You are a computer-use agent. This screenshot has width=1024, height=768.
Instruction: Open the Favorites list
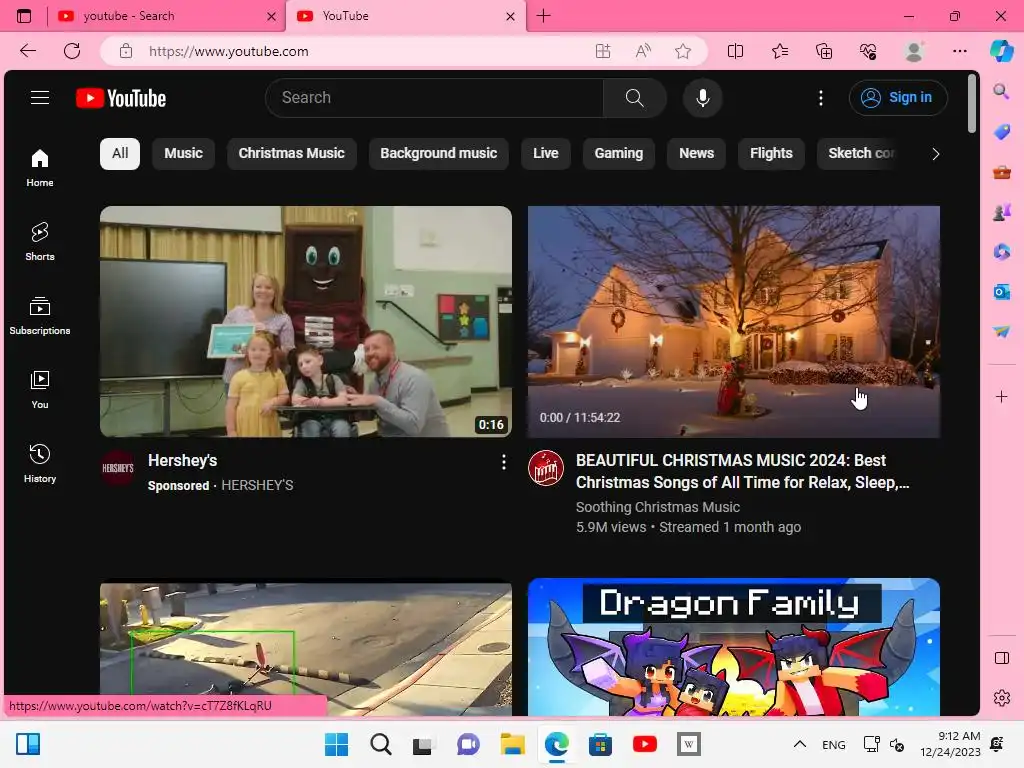780,51
